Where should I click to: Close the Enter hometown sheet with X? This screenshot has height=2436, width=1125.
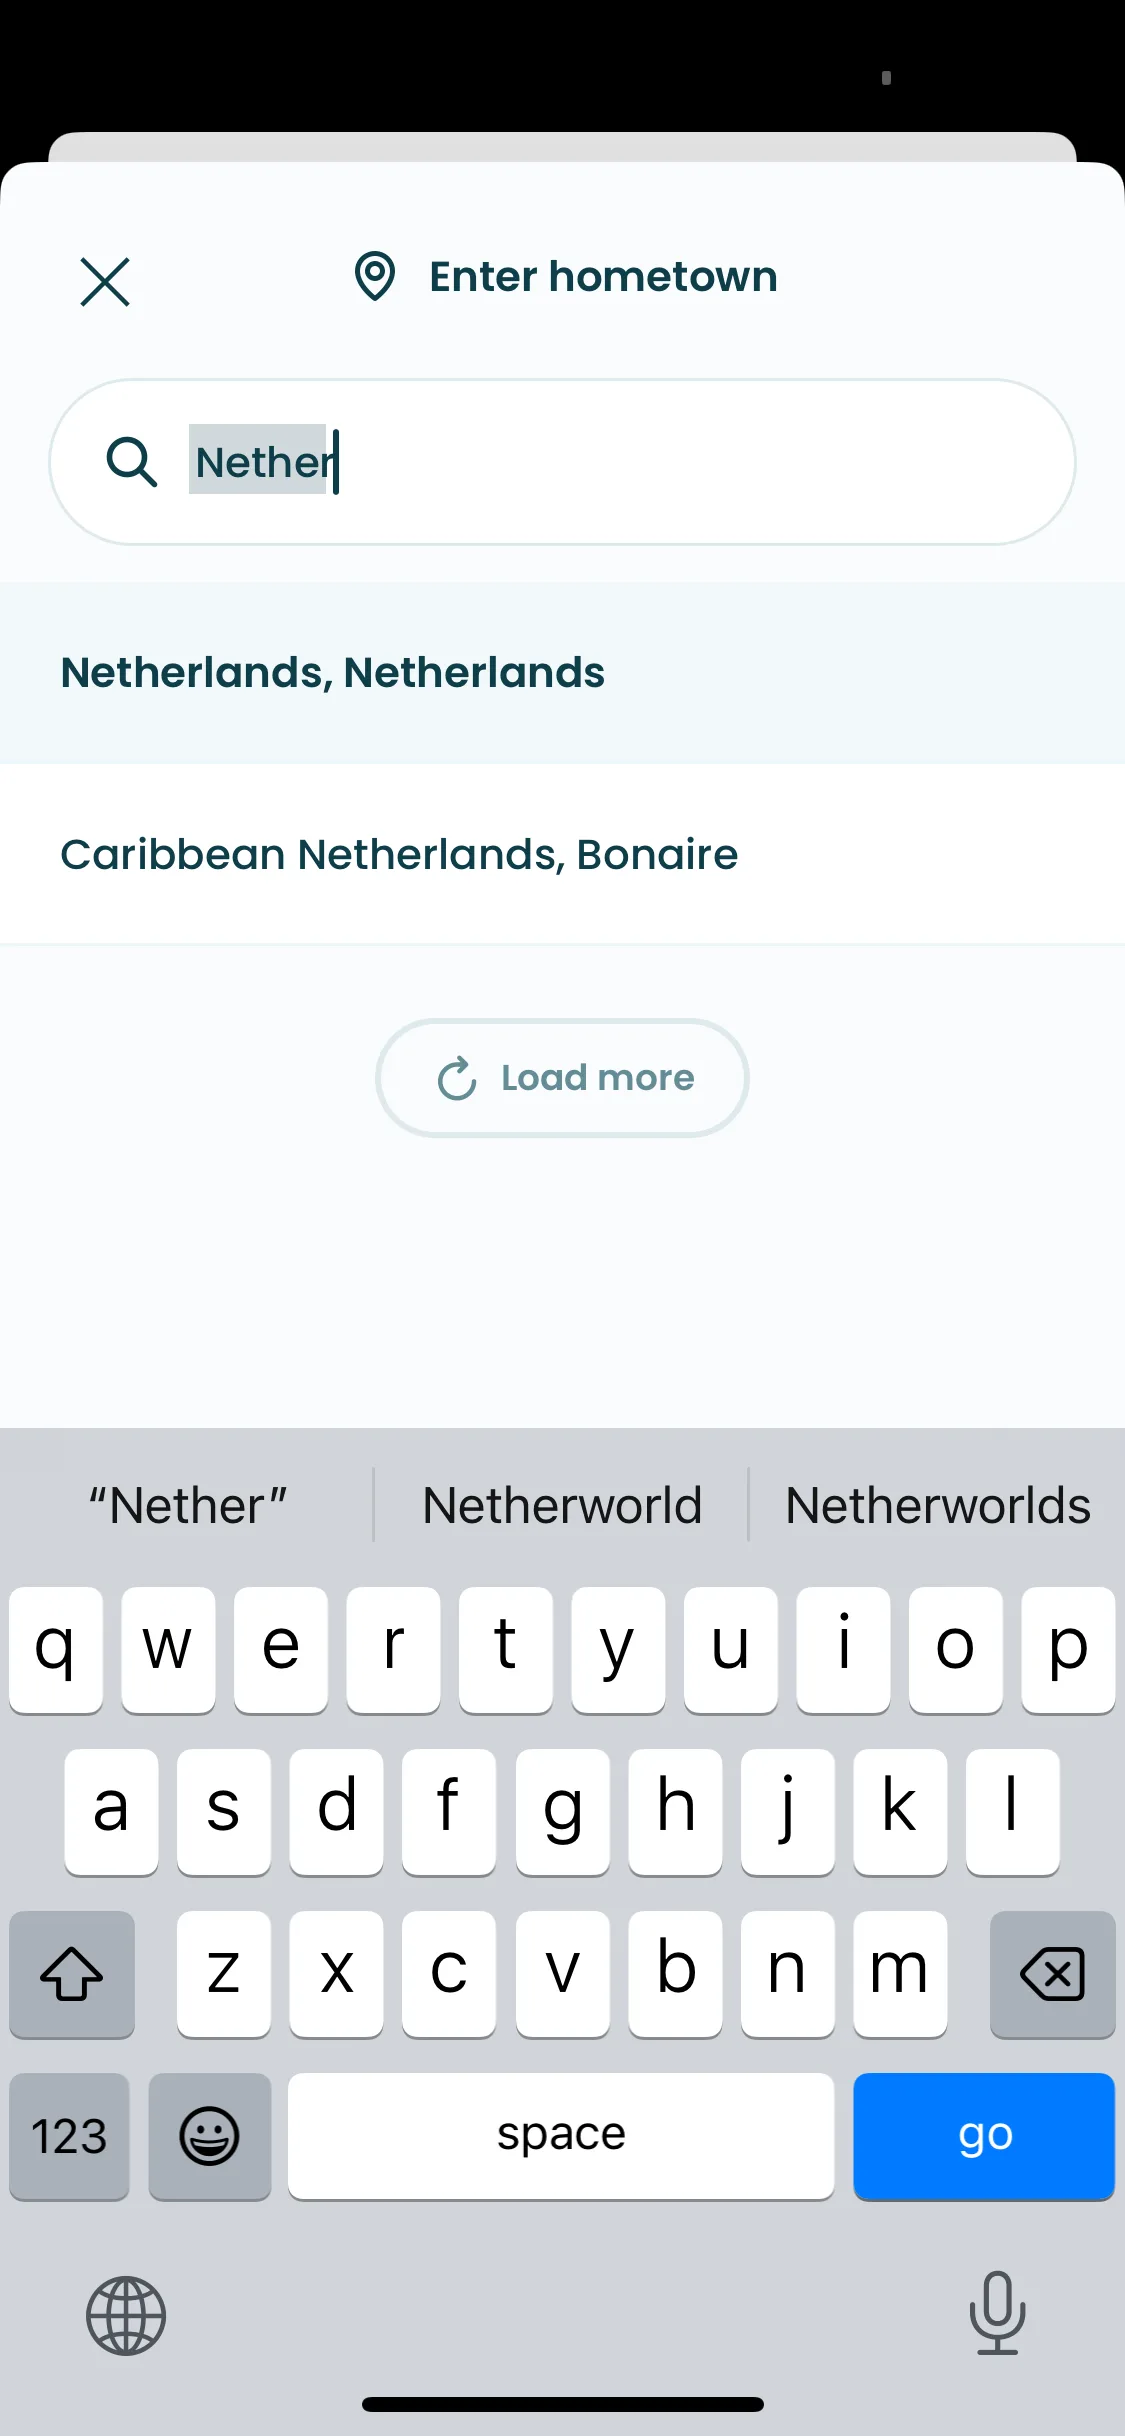pos(105,281)
